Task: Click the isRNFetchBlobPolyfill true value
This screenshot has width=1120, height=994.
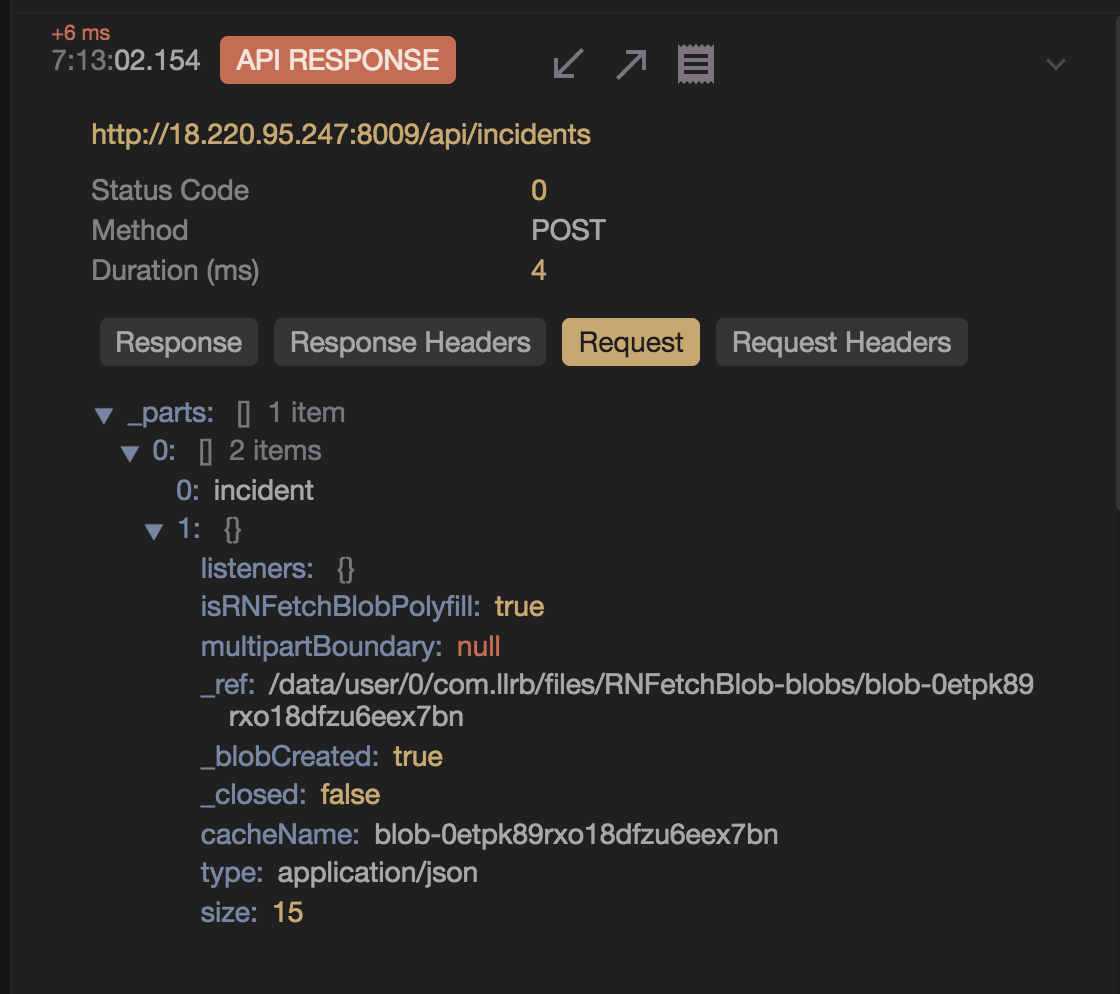Action: click(x=519, y=607)
